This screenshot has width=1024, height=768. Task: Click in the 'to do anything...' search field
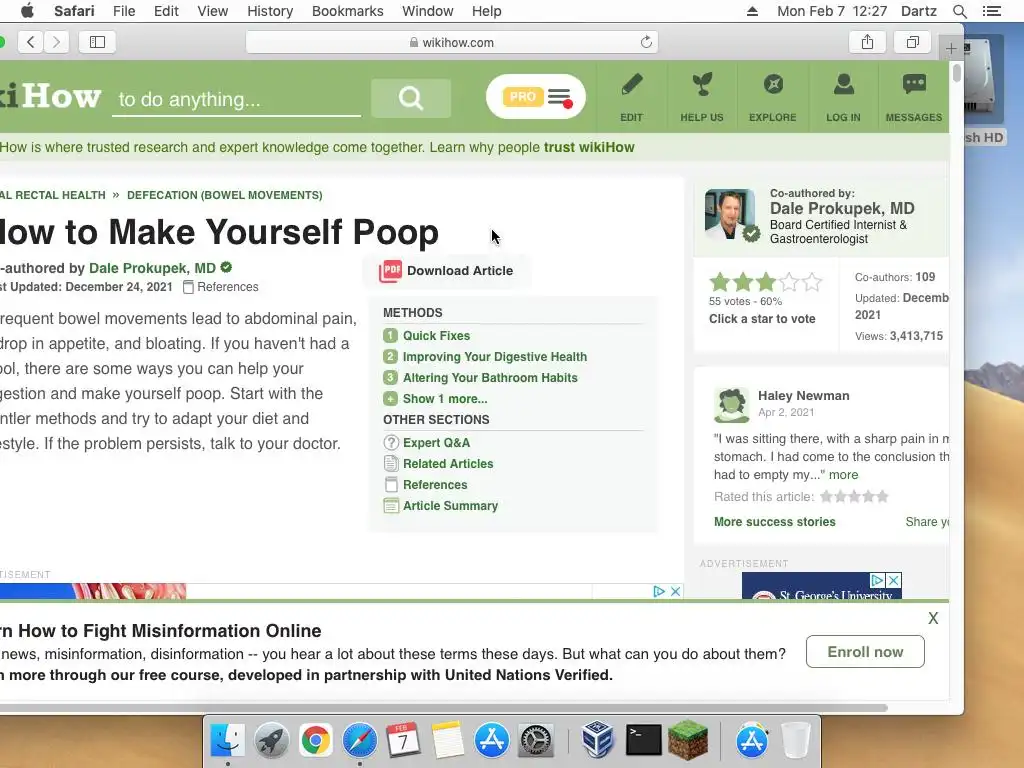[236, 99]
